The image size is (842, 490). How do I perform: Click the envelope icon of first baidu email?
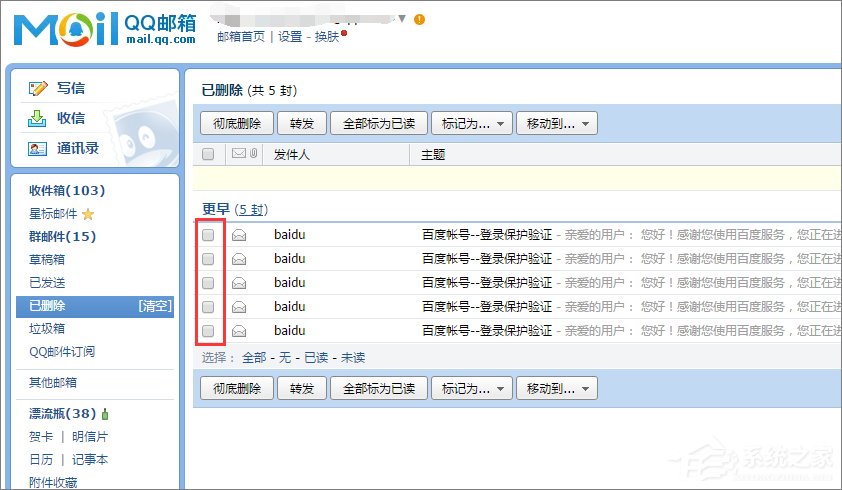pyautogui.click(x=239, y=235)
